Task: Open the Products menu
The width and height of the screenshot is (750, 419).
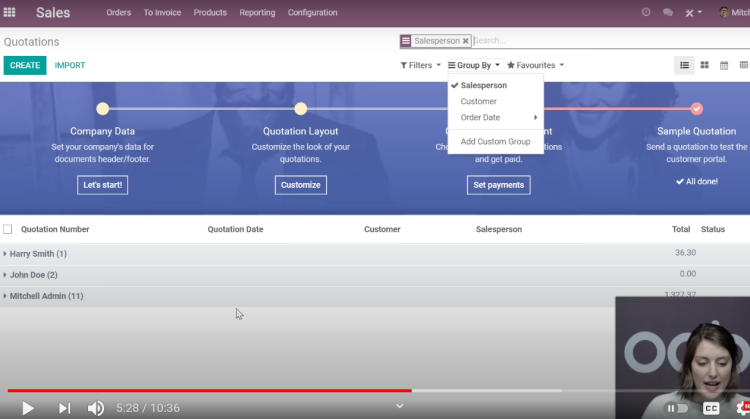Action: coord(210,12)
